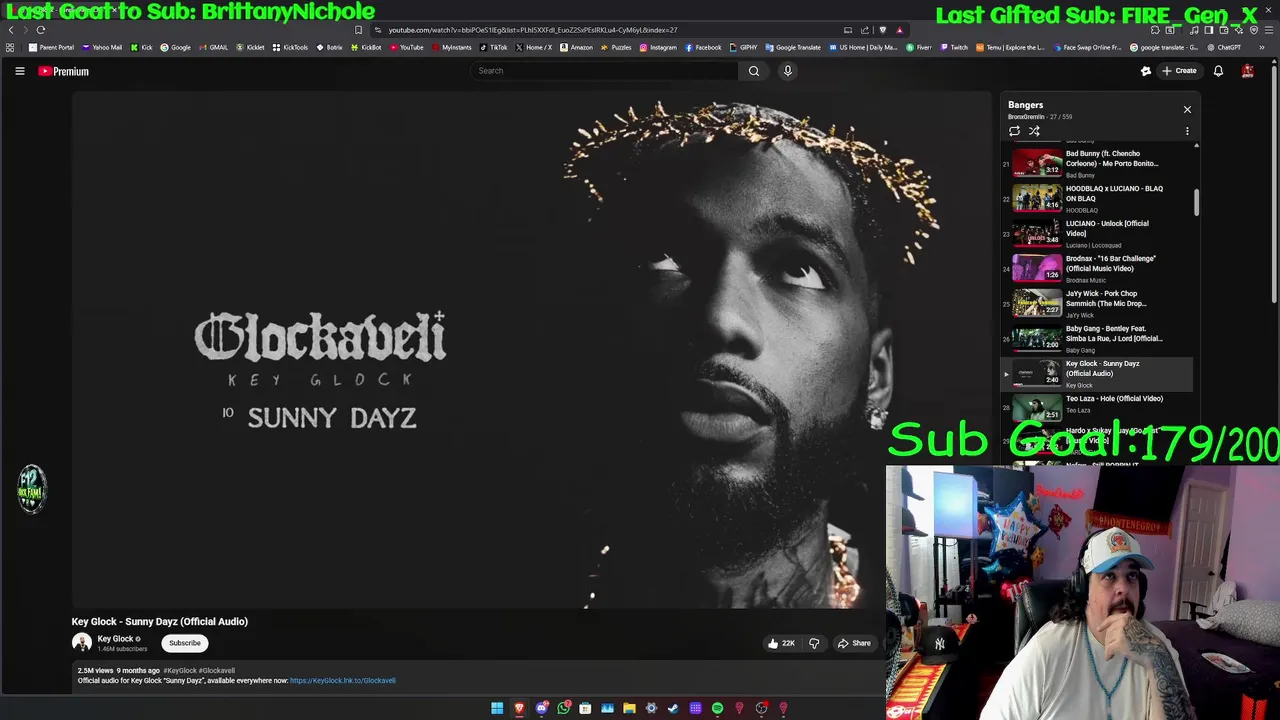Open Fiverr bookmark
This screenshot has width=1280, height=720.
[x=919, y=47]
